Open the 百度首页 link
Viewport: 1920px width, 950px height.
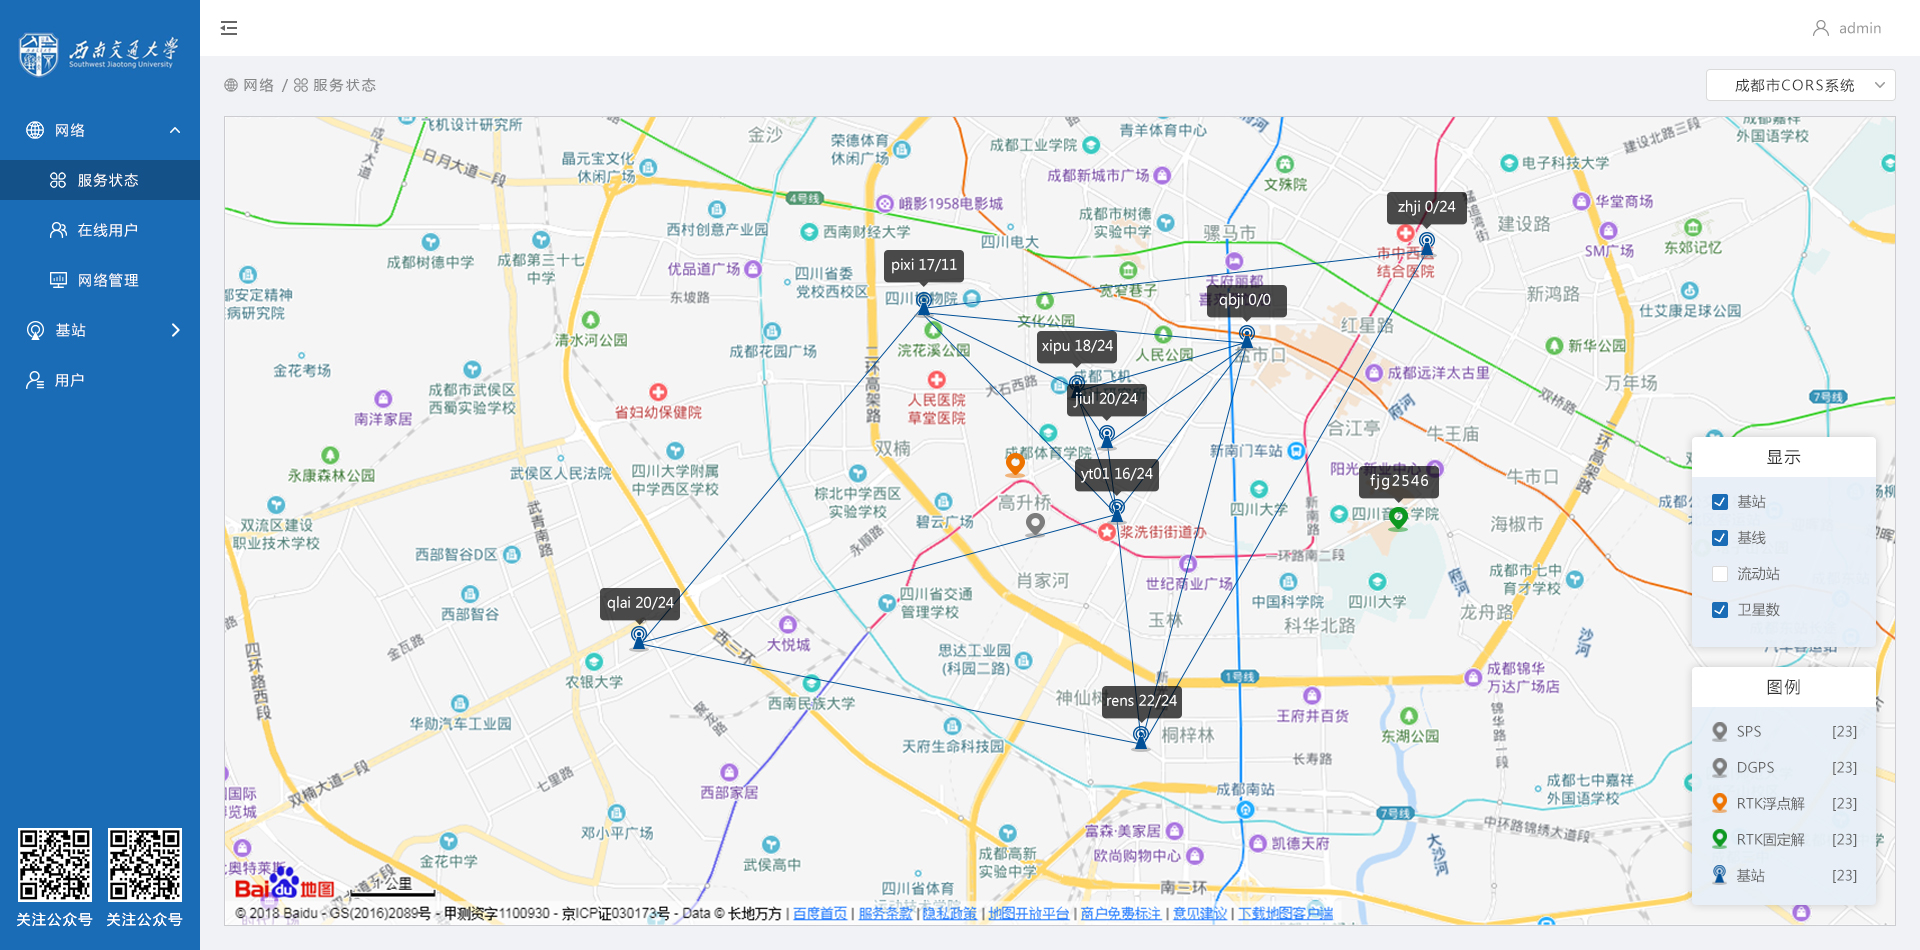point(819,913)
